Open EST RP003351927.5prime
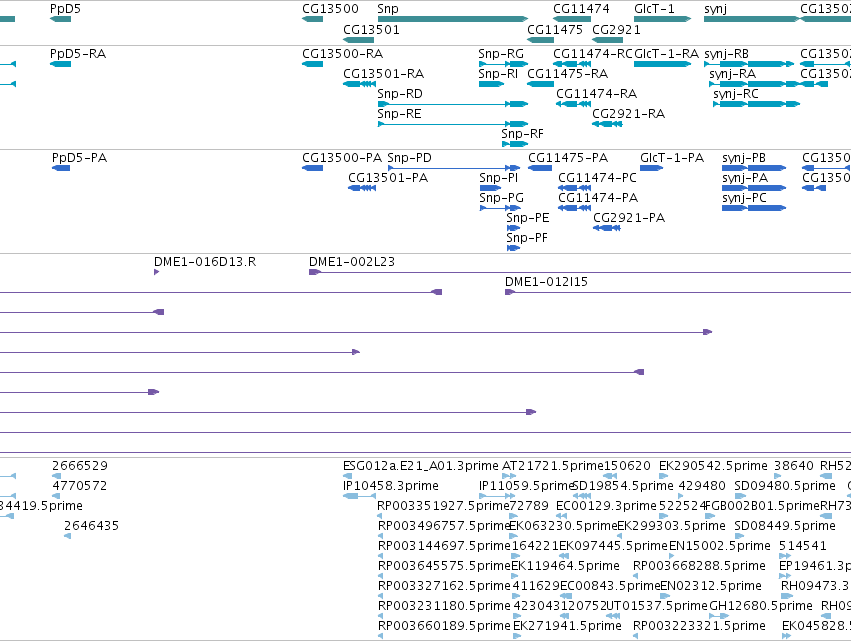The width and height of the screenshot is (851, 641). [x=443, y=506]
